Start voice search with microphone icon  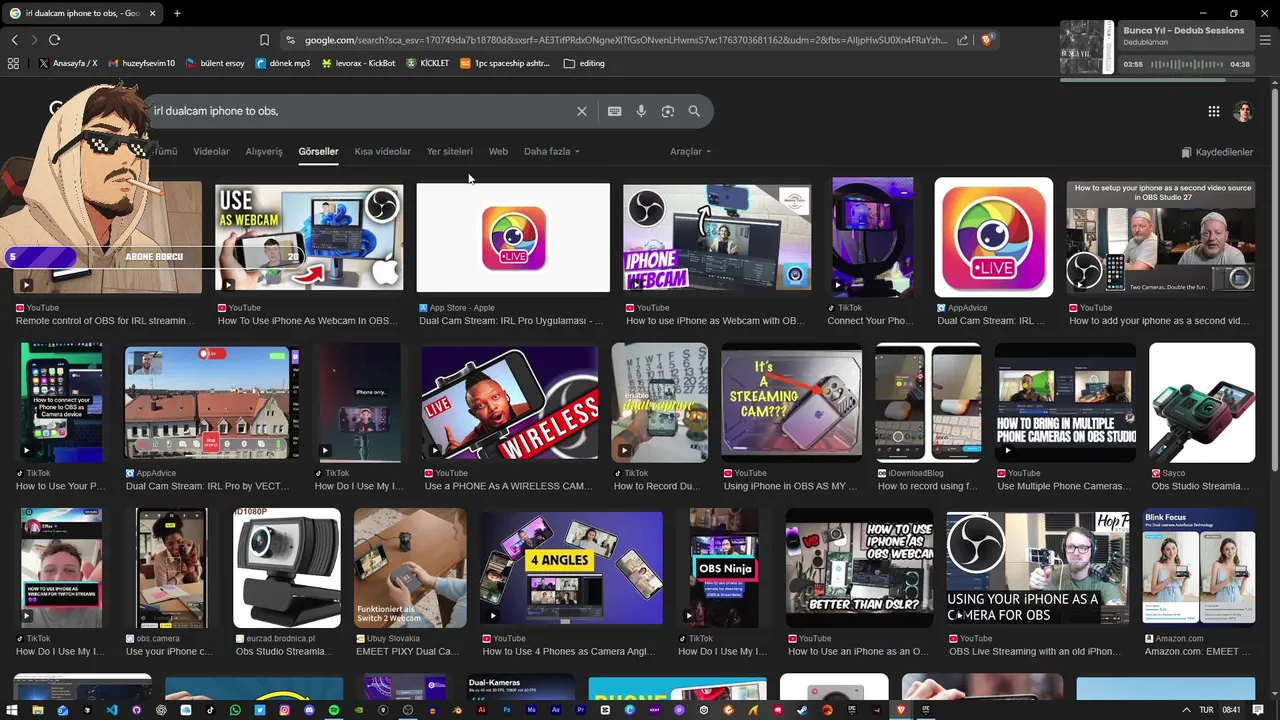point(641,111)
